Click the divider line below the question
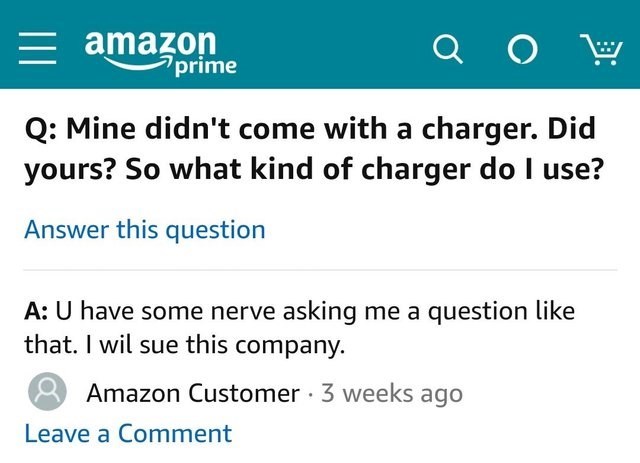This screenshot has width=640, height=463. click(x=320, y=270)
